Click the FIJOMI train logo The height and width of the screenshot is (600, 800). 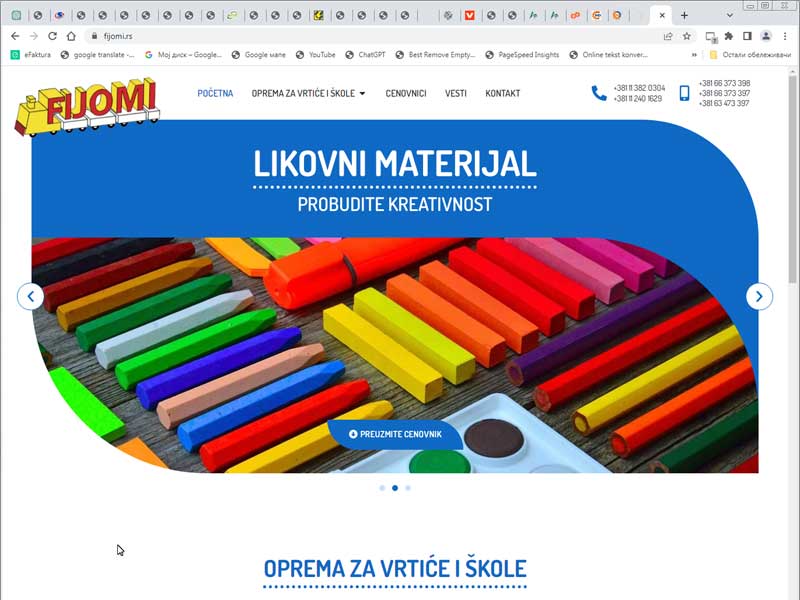click(x=87, y=107)
